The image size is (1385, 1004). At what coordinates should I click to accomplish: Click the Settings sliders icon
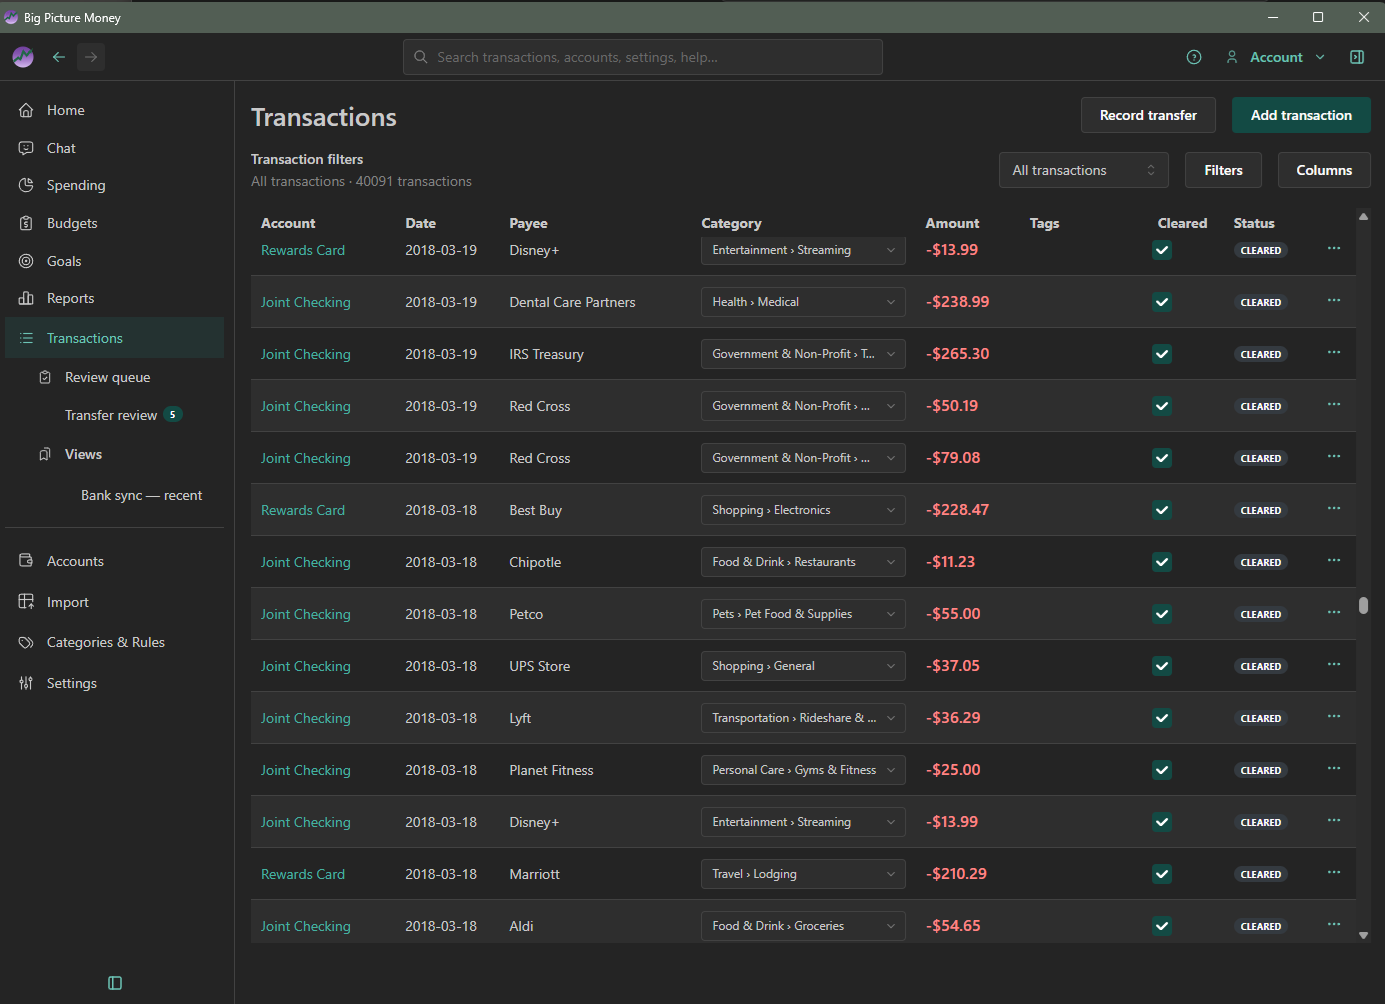coord(26,683)
